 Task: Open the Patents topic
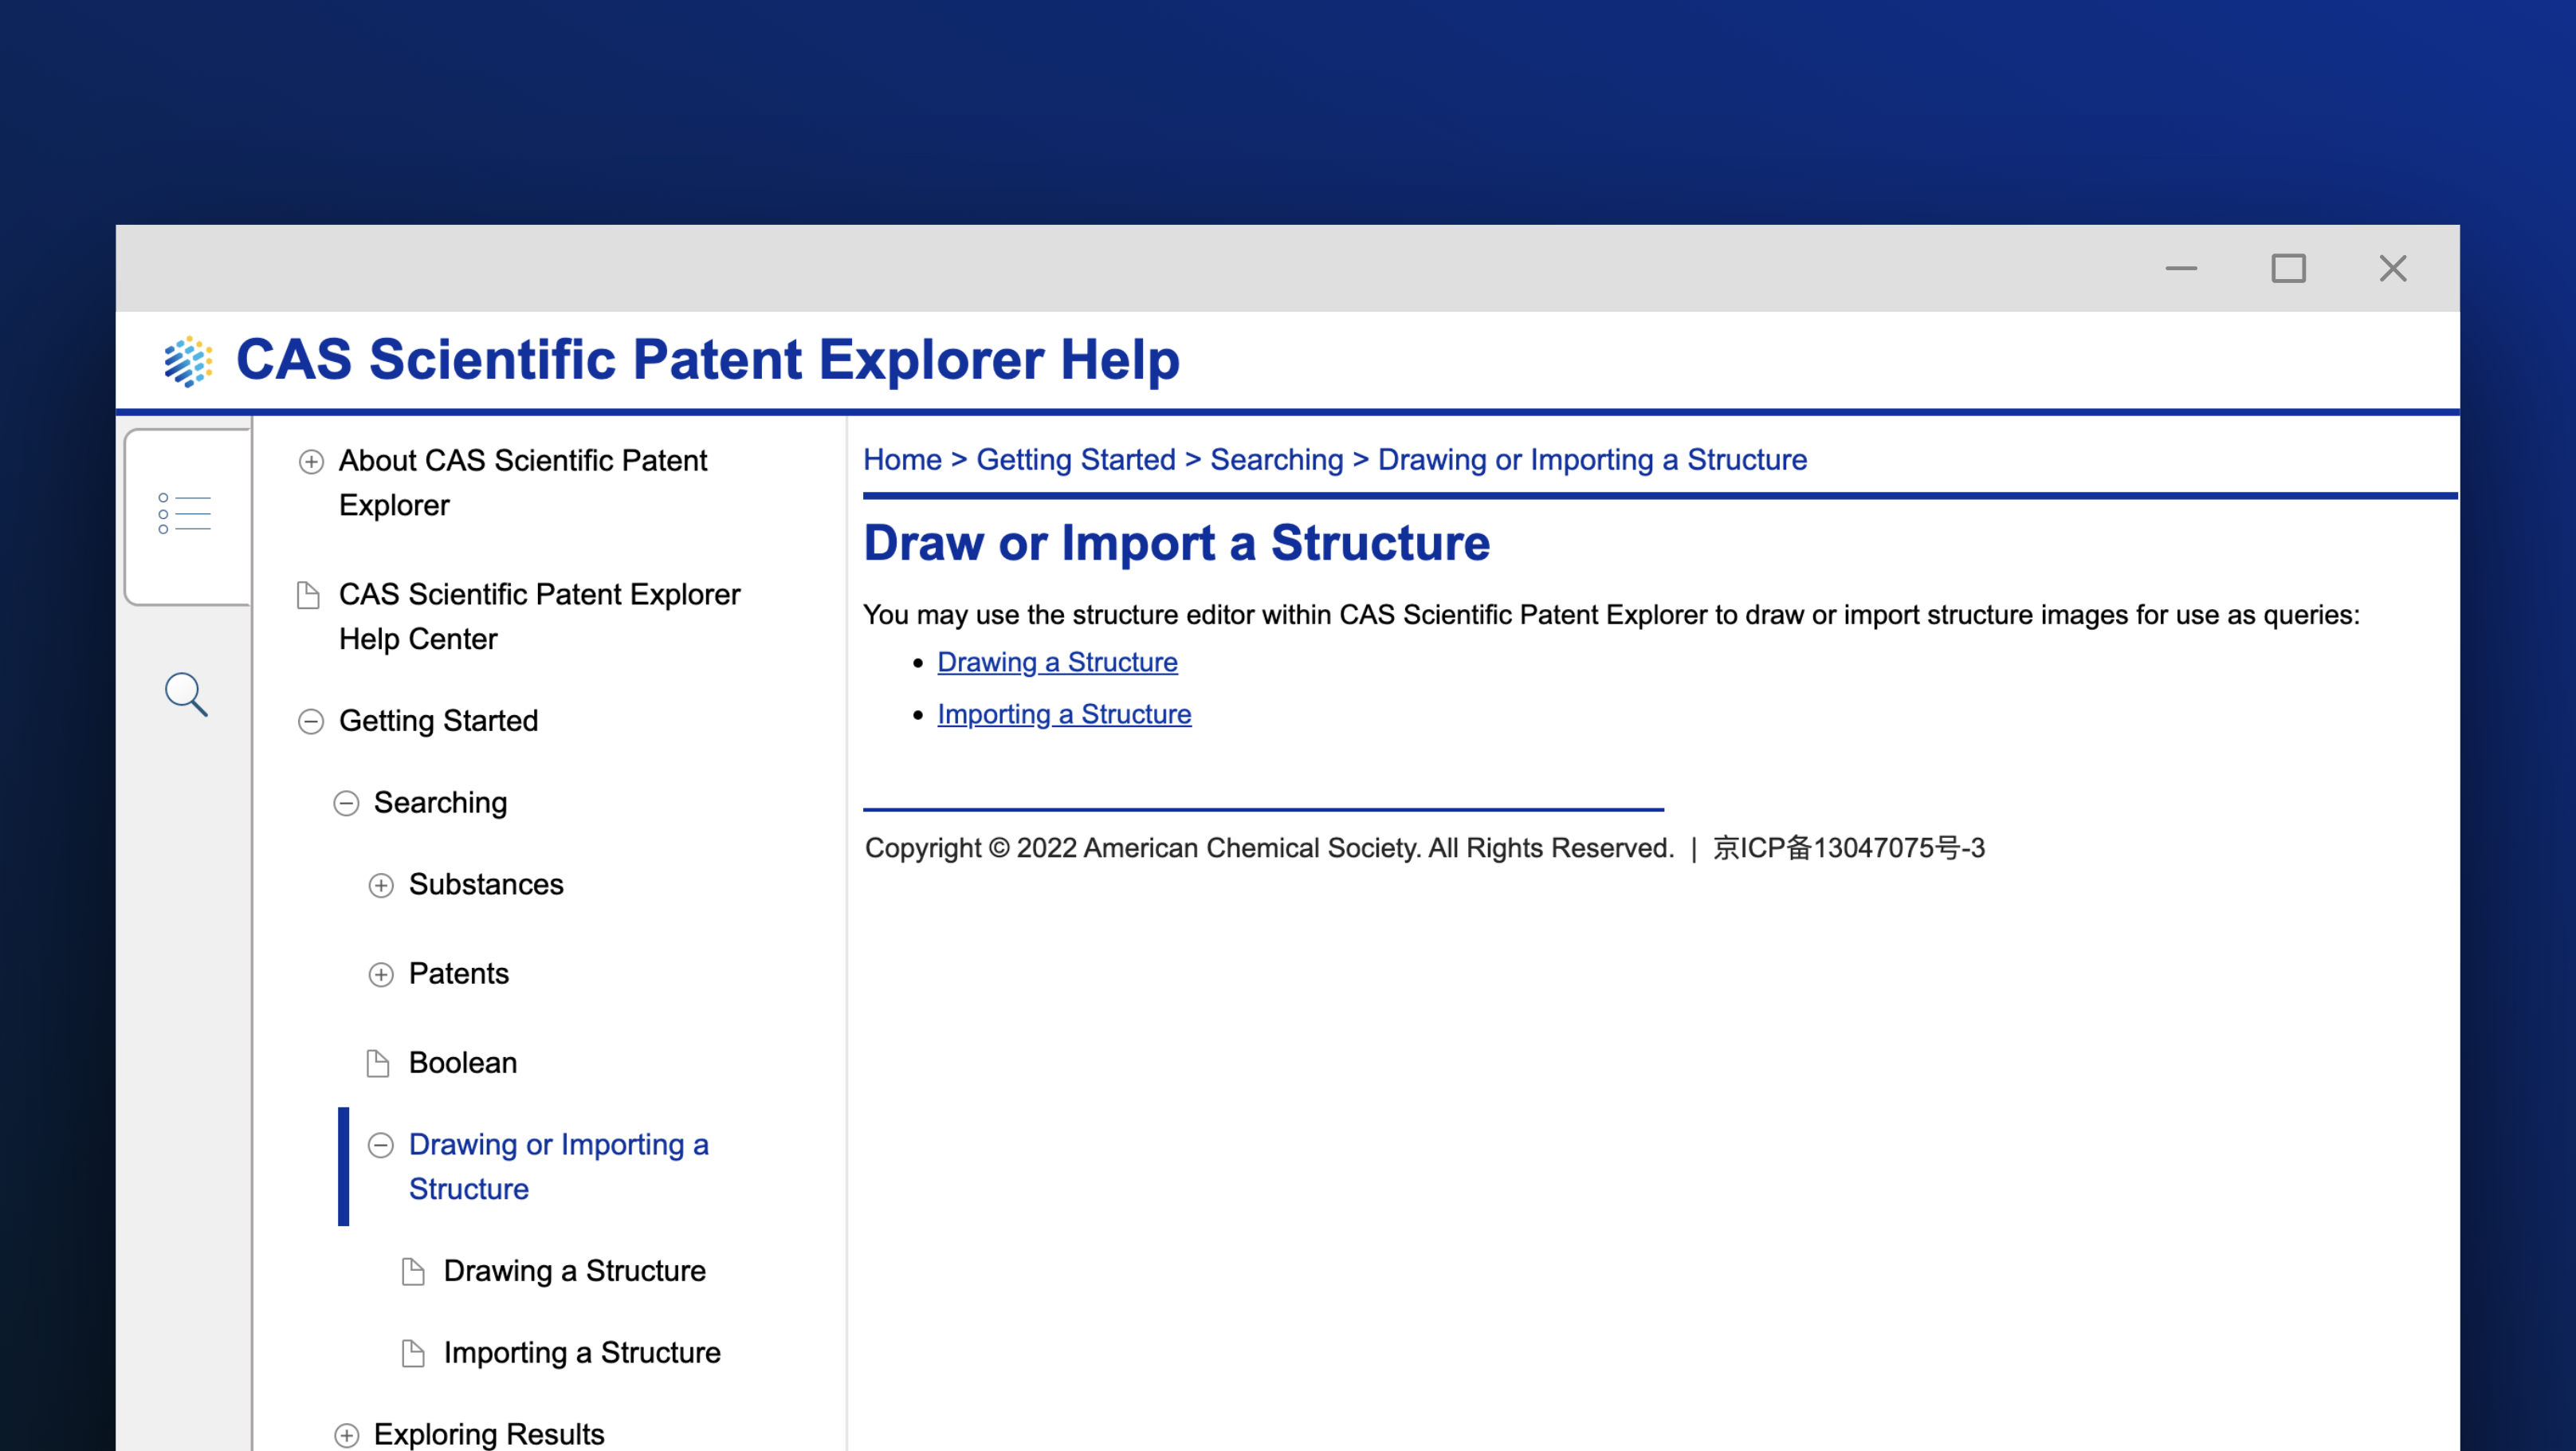[x=459, y=974]
